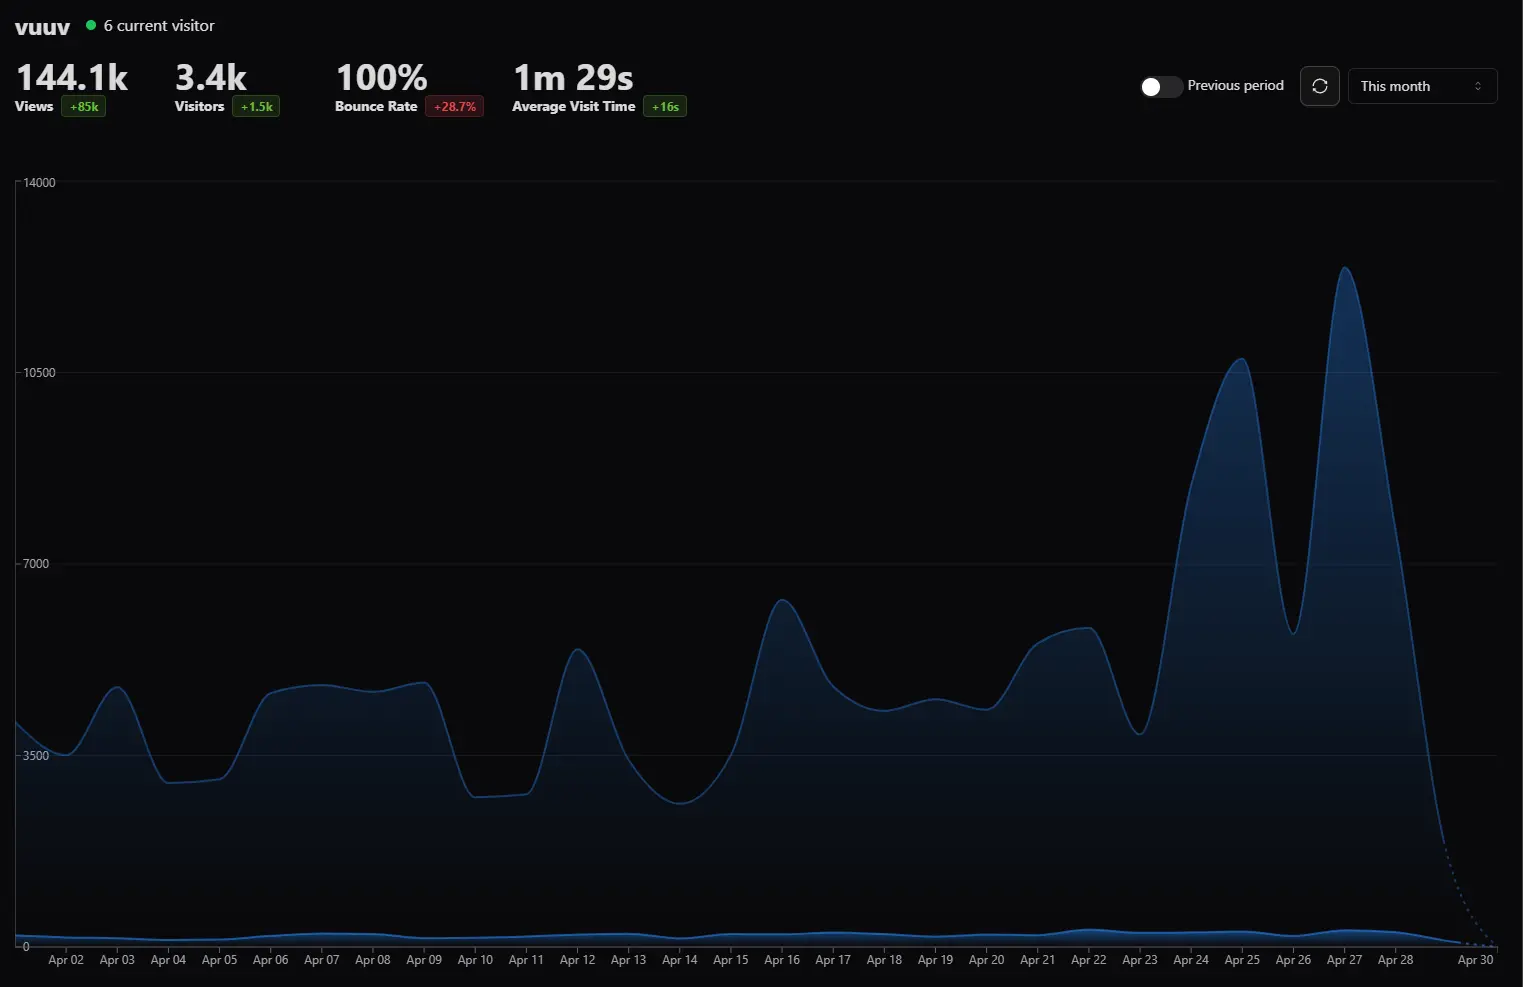This screenshot has height=987, width=1523.
Task: Click the Apr 16 peak on the chart
Action: pos(782,600)
